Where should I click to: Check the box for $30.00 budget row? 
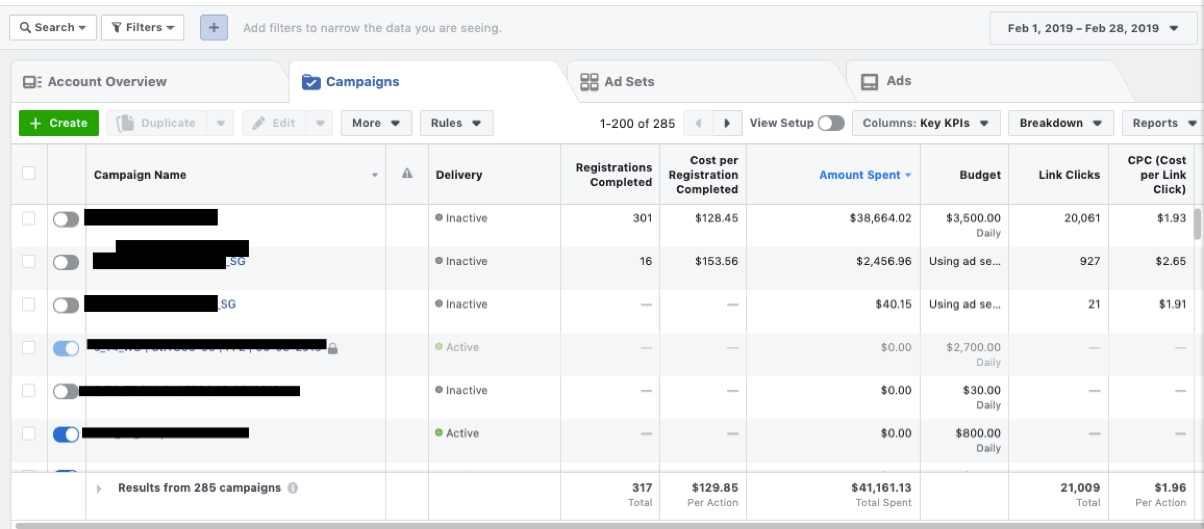pyautogui.click(x=28, y=390)
